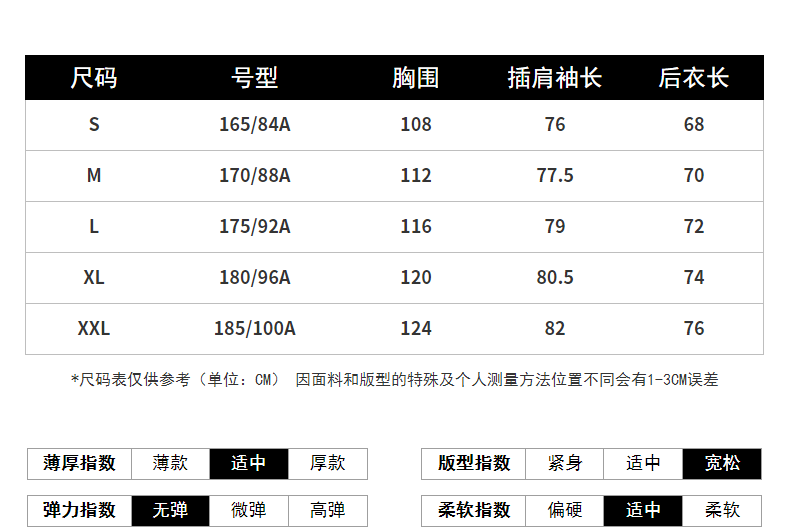
Task: Click the 170/88A cell
Action: 254,175
